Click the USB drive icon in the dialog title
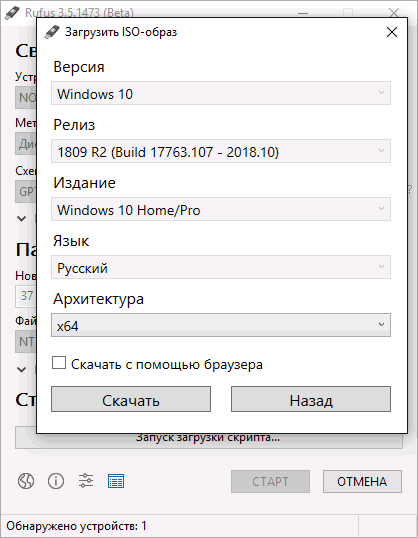This screenshot has height=538, width=418. pos(52,32)
